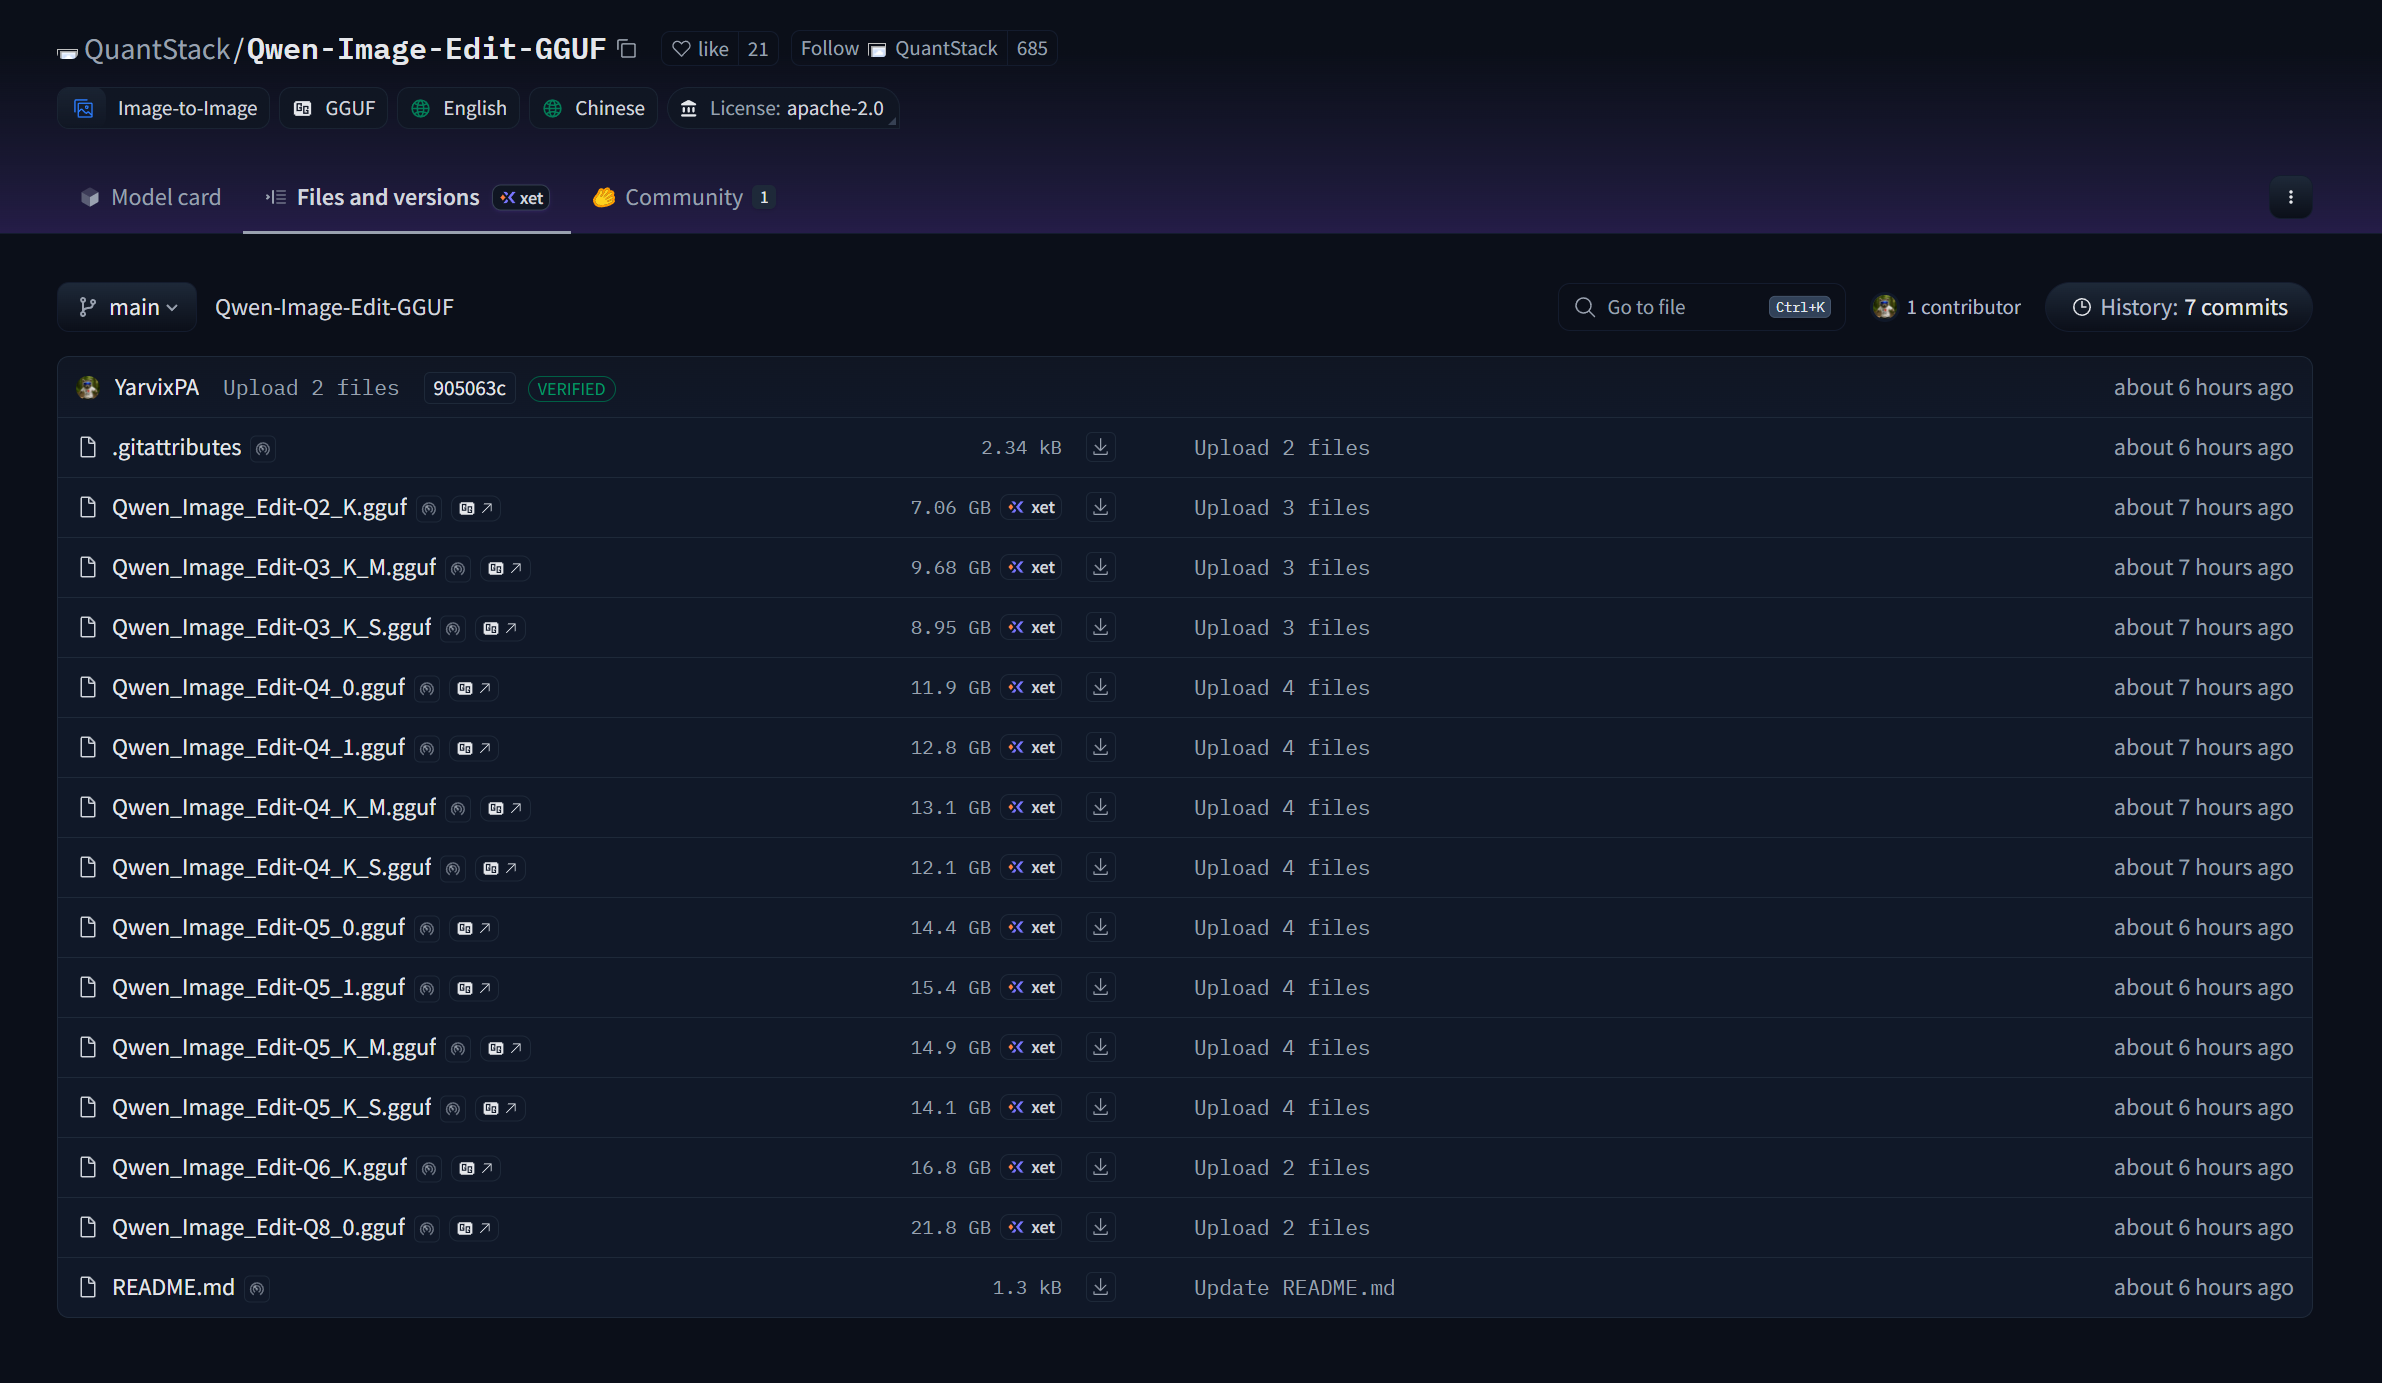
Task: Click the xet badge on Q5_1 row
Action: pyautogui.click(x=1032, y=987)
